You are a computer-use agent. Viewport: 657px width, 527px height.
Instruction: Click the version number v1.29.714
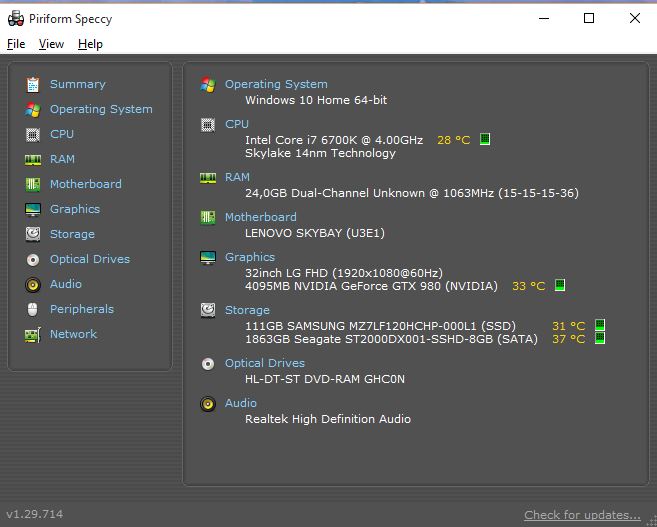click(x=35, y=514)
